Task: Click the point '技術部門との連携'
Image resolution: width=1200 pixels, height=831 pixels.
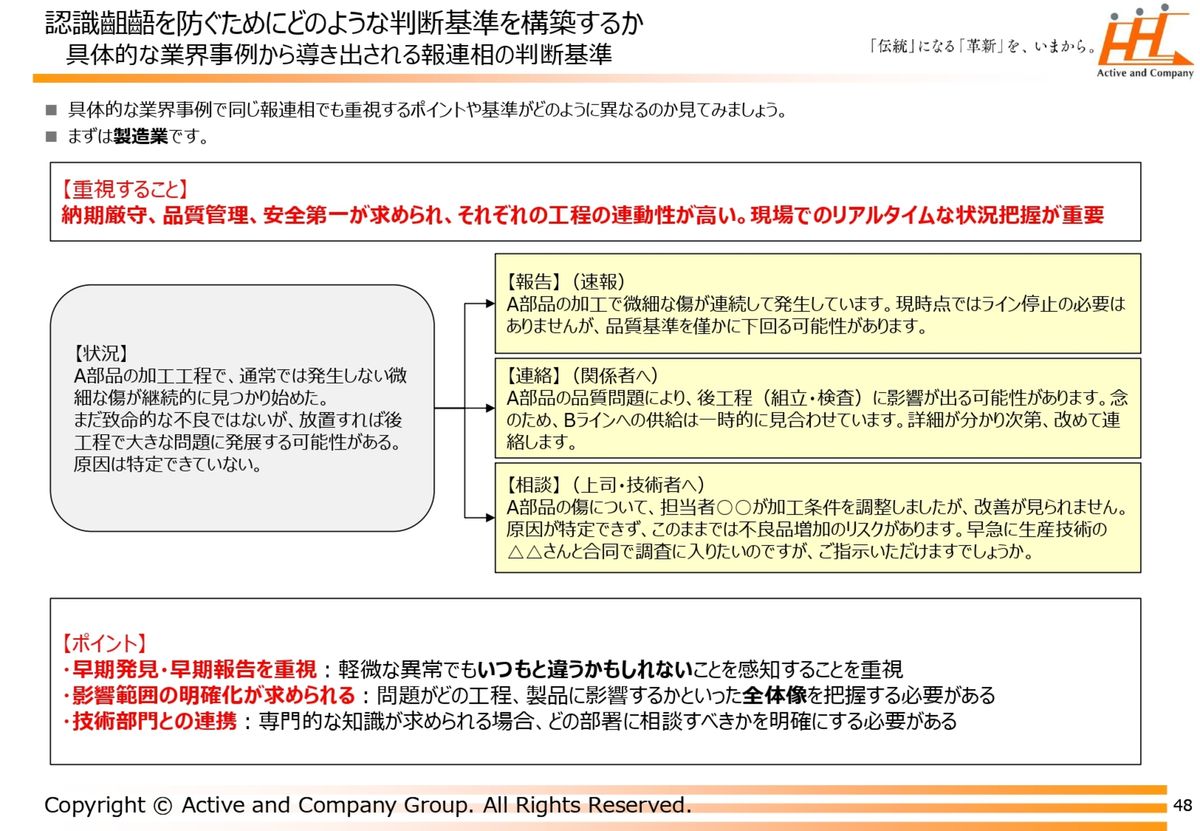Action: [x=149, y=721]
